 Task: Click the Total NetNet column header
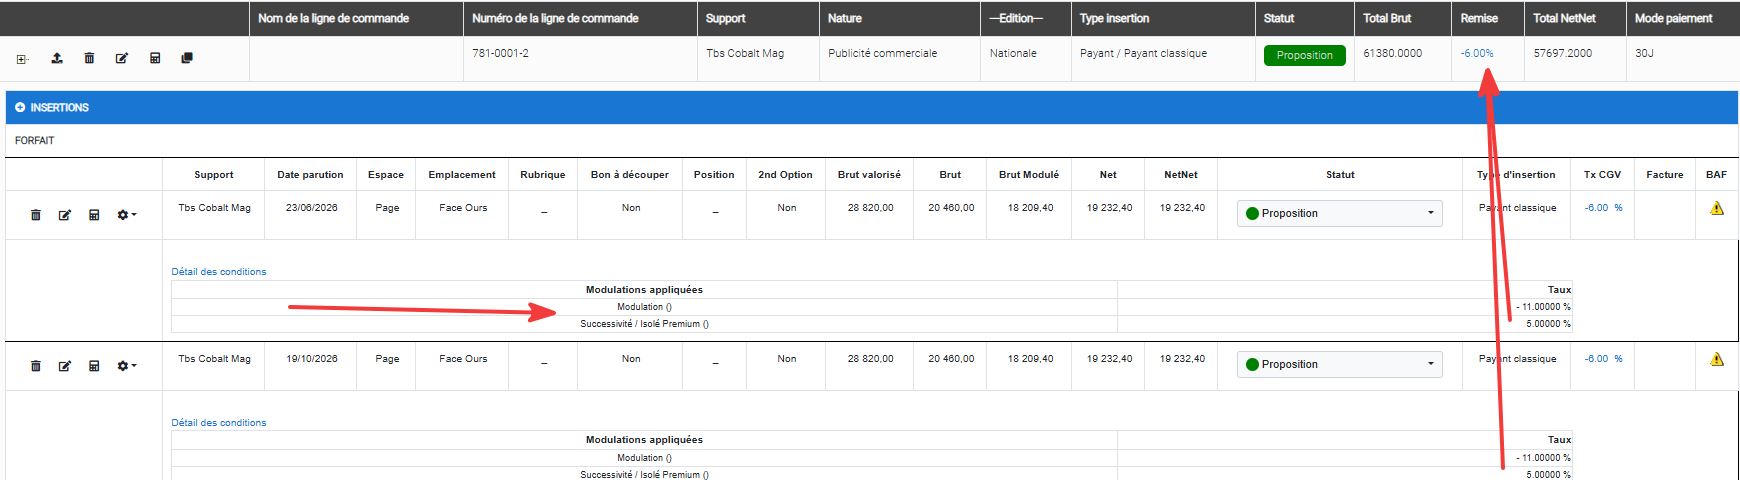point(1565,18)
